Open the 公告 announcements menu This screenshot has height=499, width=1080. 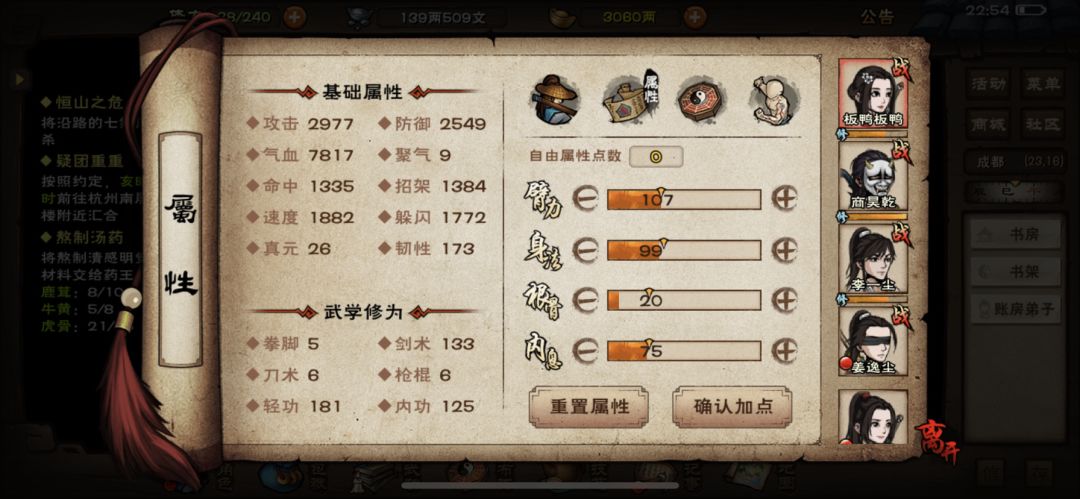point(877,17)
